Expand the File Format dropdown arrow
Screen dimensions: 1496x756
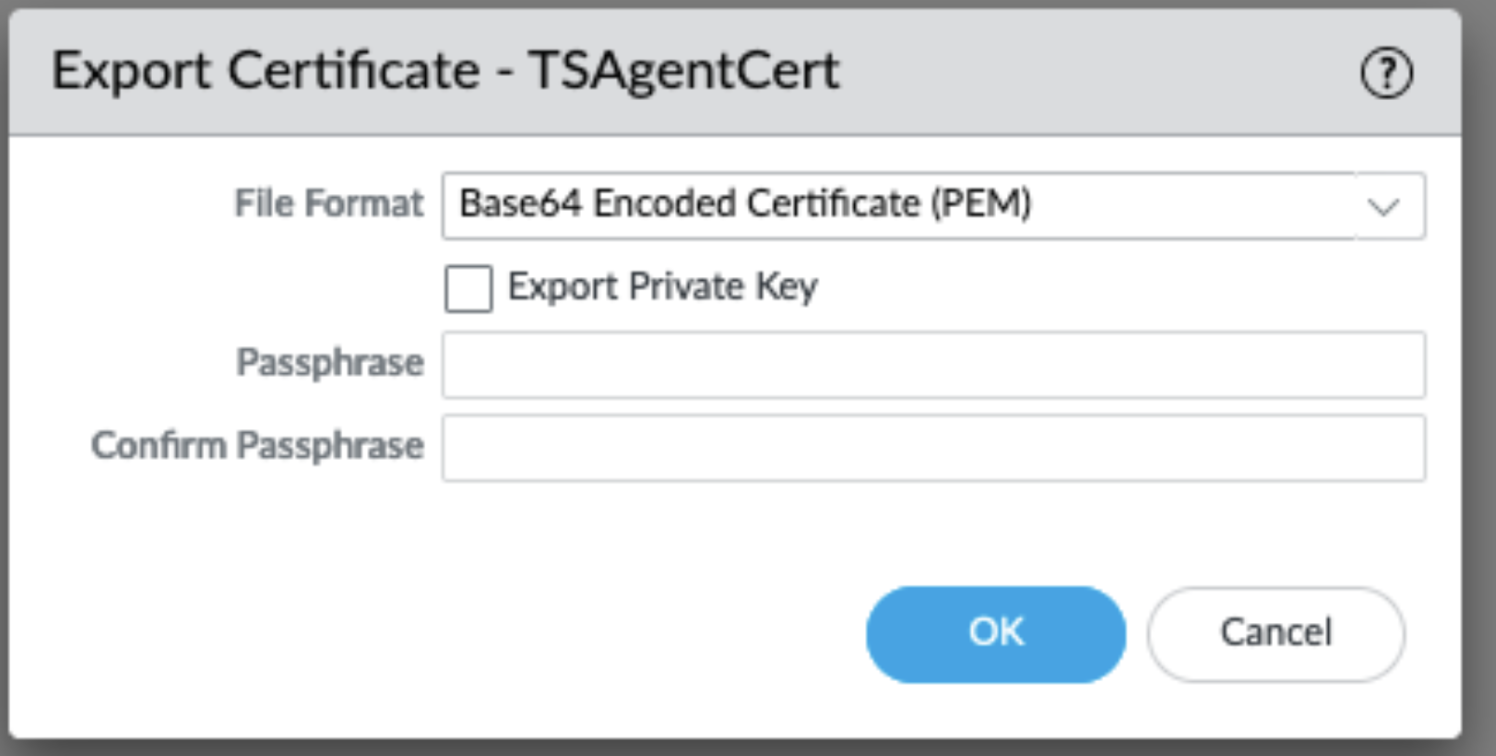coord(1385,207)
